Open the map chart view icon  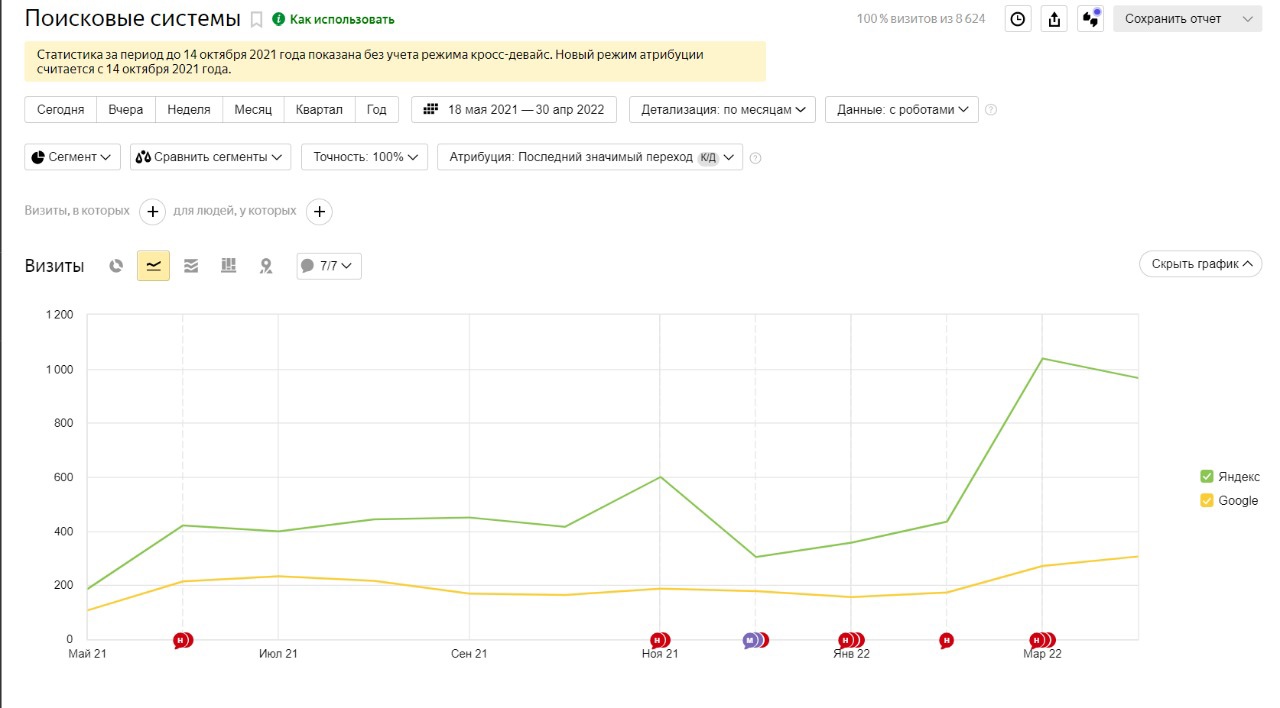click(266, 266)
